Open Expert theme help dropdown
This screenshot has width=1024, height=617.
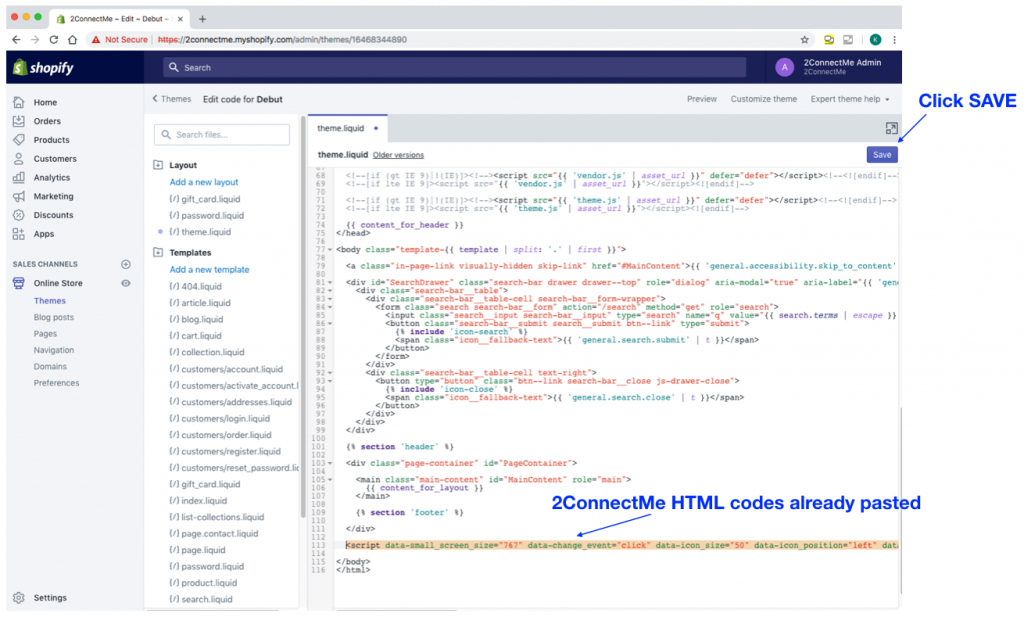(850, 99)
